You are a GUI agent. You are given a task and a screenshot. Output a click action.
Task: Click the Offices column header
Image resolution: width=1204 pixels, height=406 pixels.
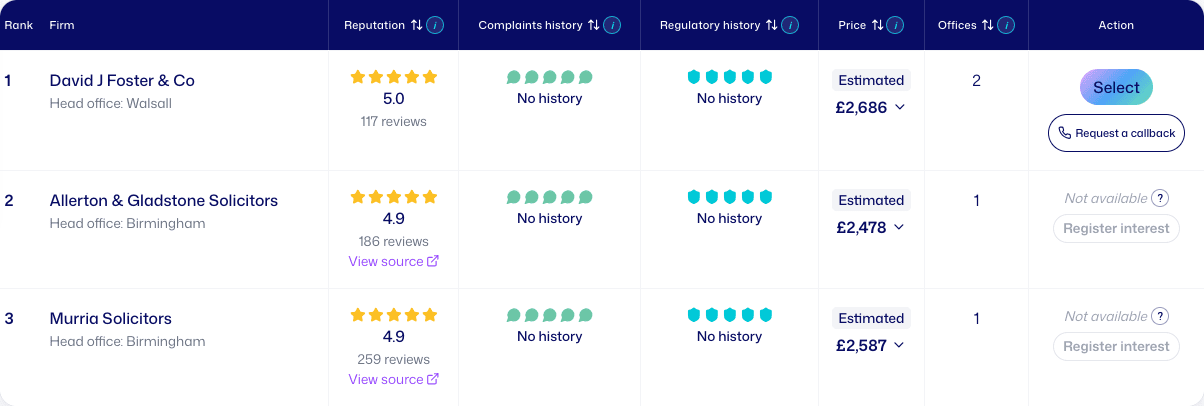[957, 25]
